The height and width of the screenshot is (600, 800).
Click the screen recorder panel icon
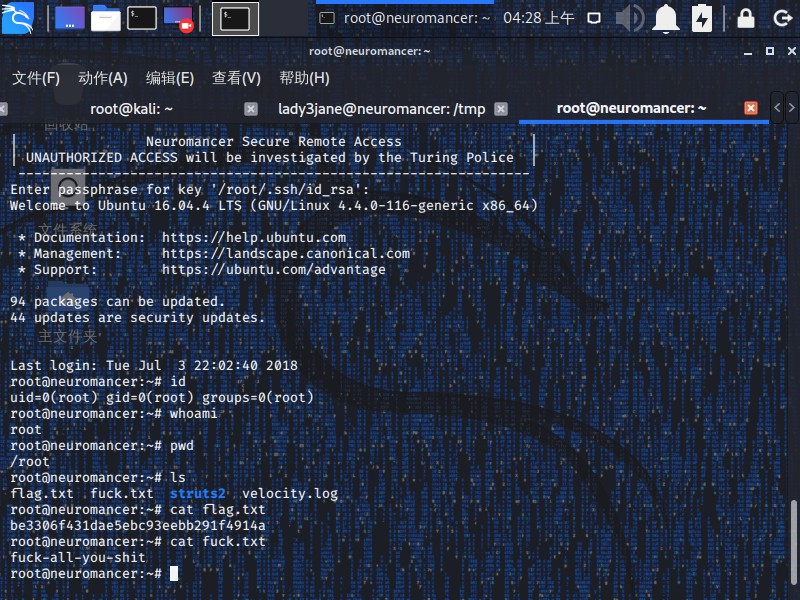pos(179,19)
